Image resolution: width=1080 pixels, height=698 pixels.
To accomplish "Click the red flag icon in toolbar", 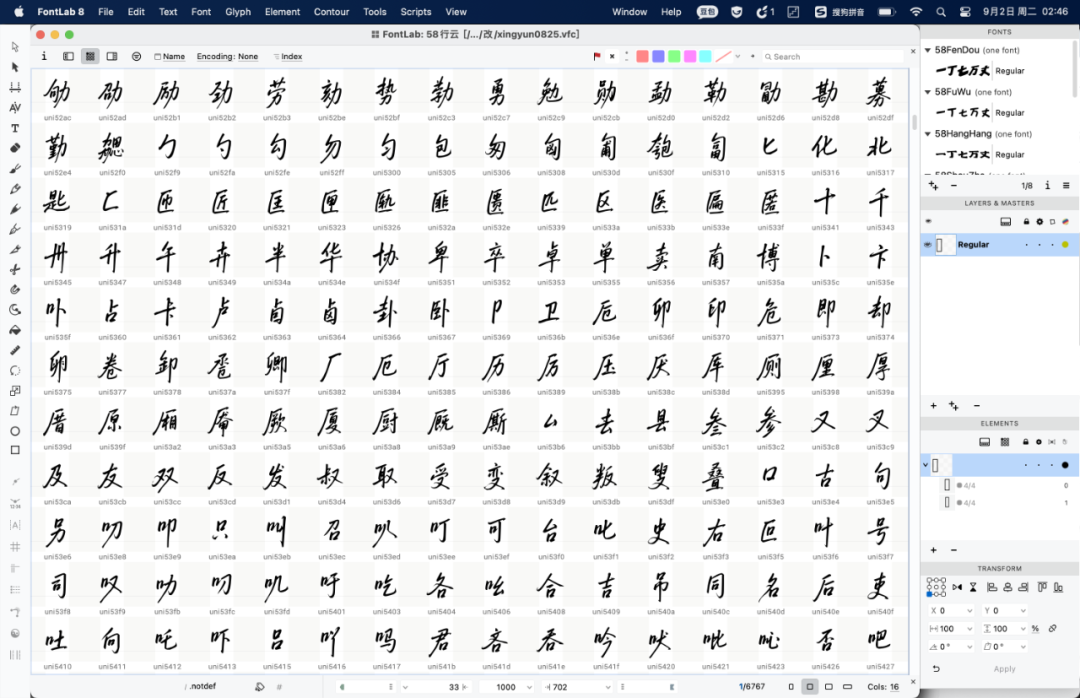I will pyautogui.click(x=597, y=57).
